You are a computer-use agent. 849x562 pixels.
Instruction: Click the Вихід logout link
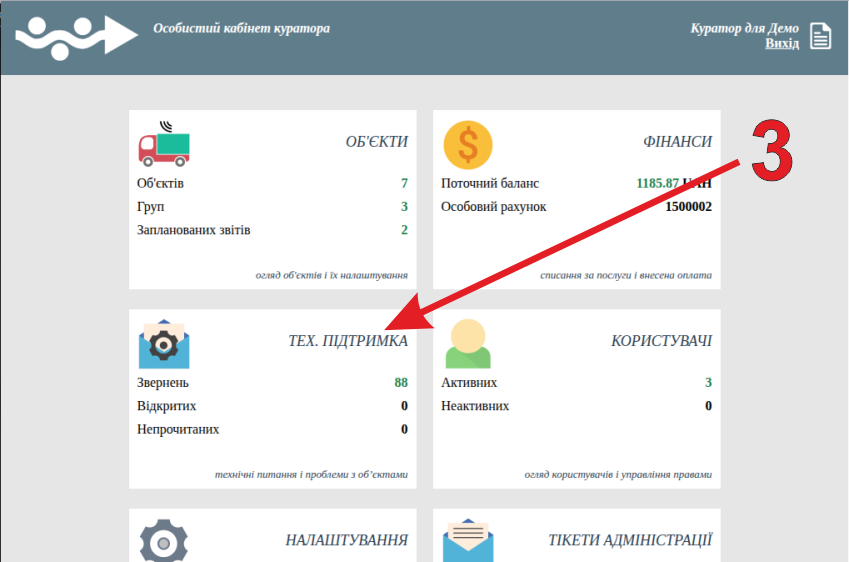click(x=782, y=44)
